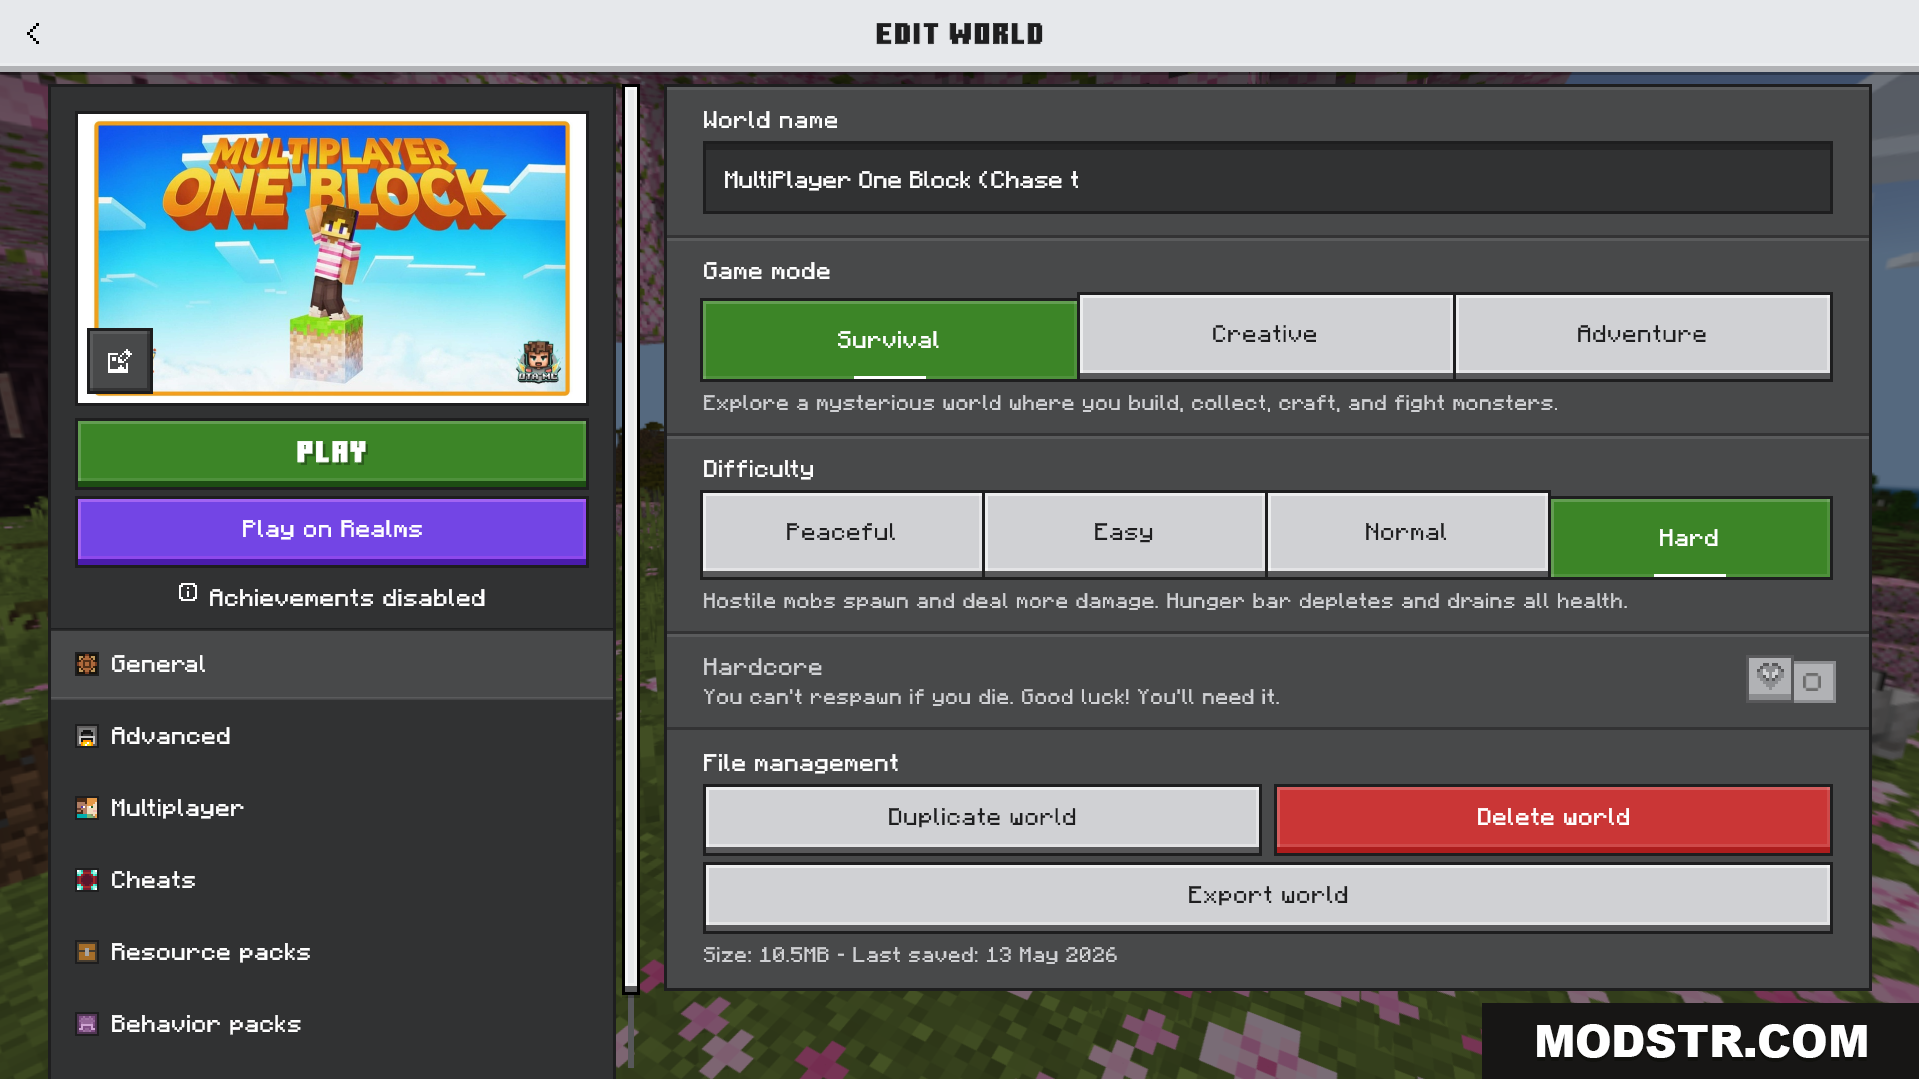Click Duplicate world button

pyautogui.click(x=982, y=818)
